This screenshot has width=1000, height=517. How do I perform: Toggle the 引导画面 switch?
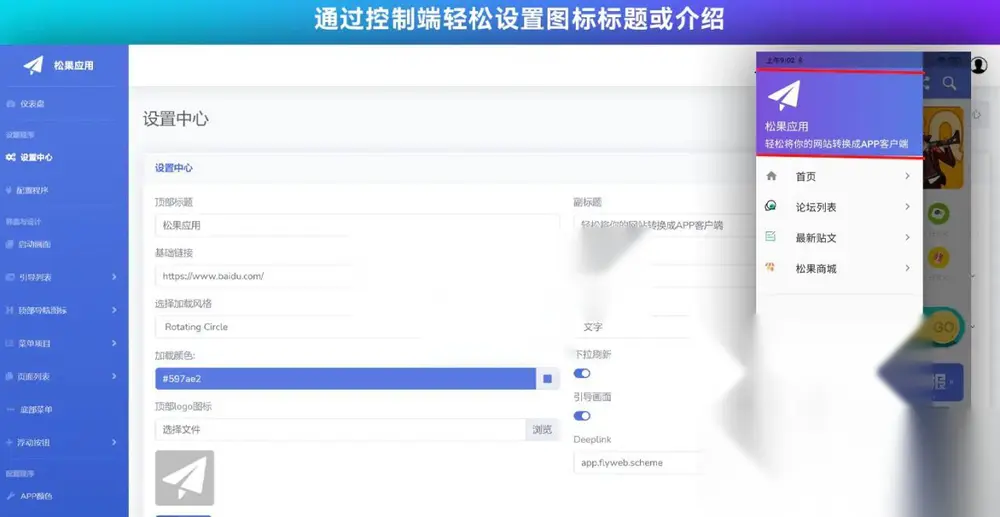(582, 416)
